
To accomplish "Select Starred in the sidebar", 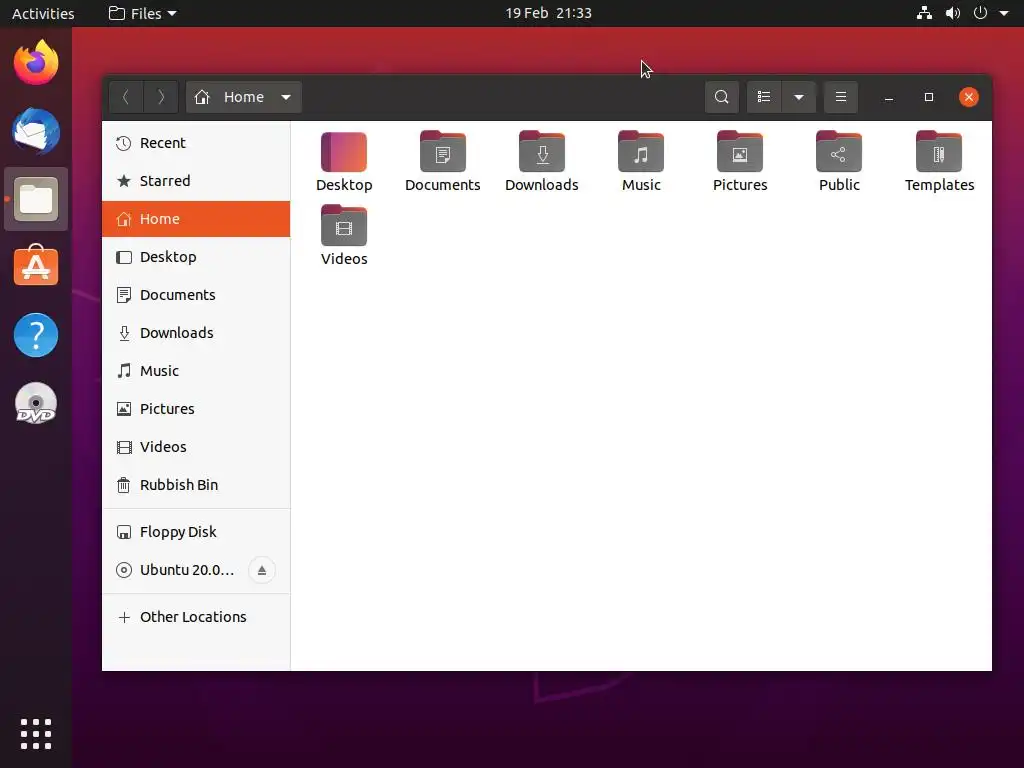I will (x=196, y=181).
